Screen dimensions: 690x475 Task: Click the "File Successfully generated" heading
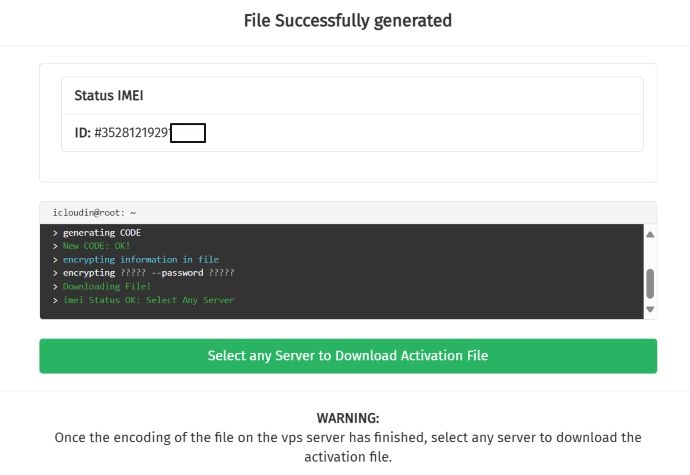[348, 20]
